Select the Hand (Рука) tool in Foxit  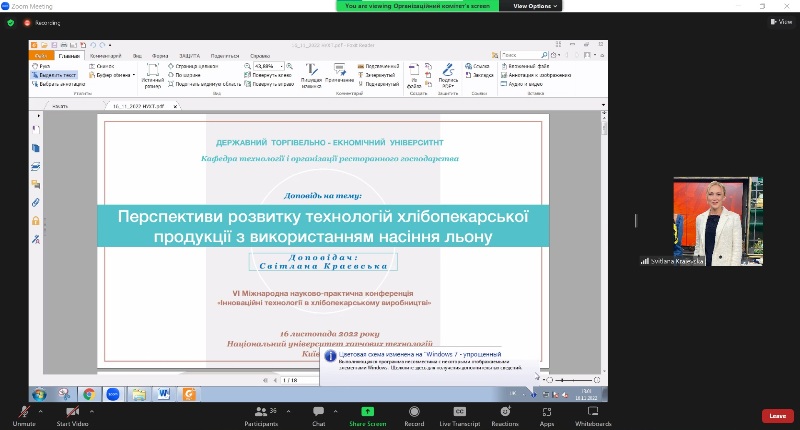tap(41, 66)
